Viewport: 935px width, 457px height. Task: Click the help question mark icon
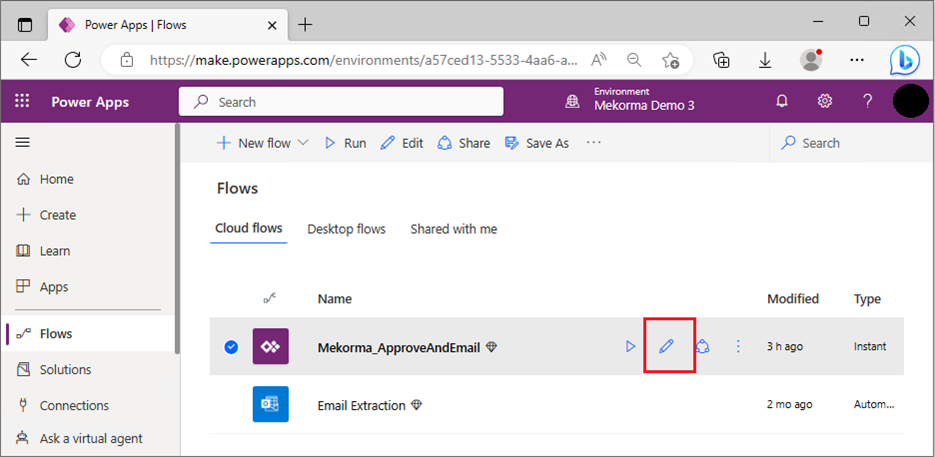pyautogui.click(x=868, y=101)
